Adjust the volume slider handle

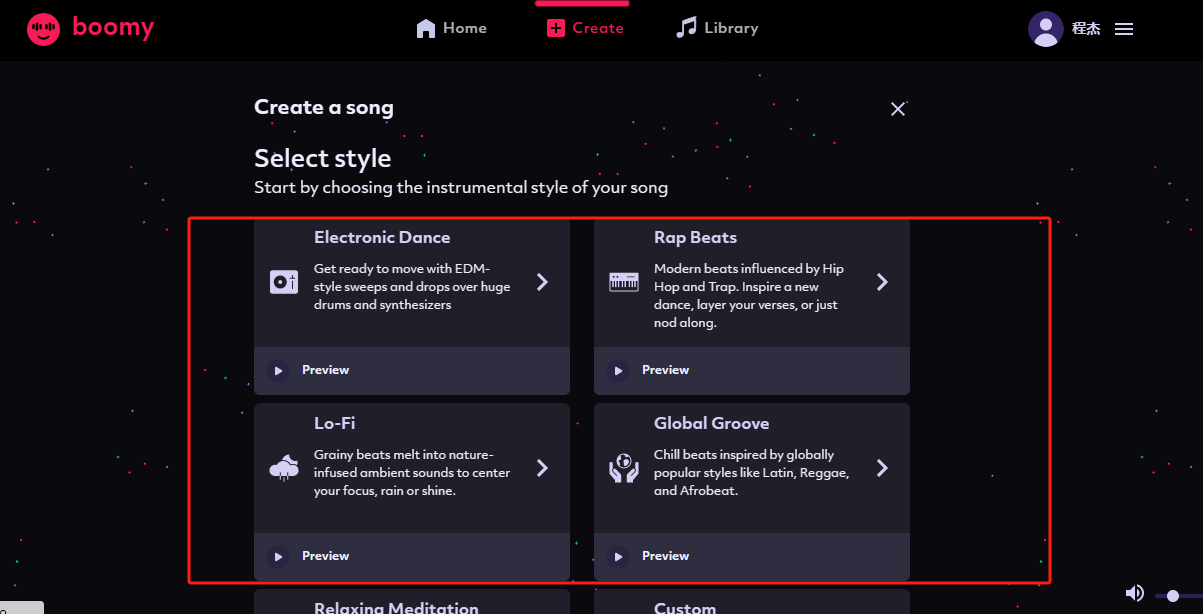coord(1173,596)
